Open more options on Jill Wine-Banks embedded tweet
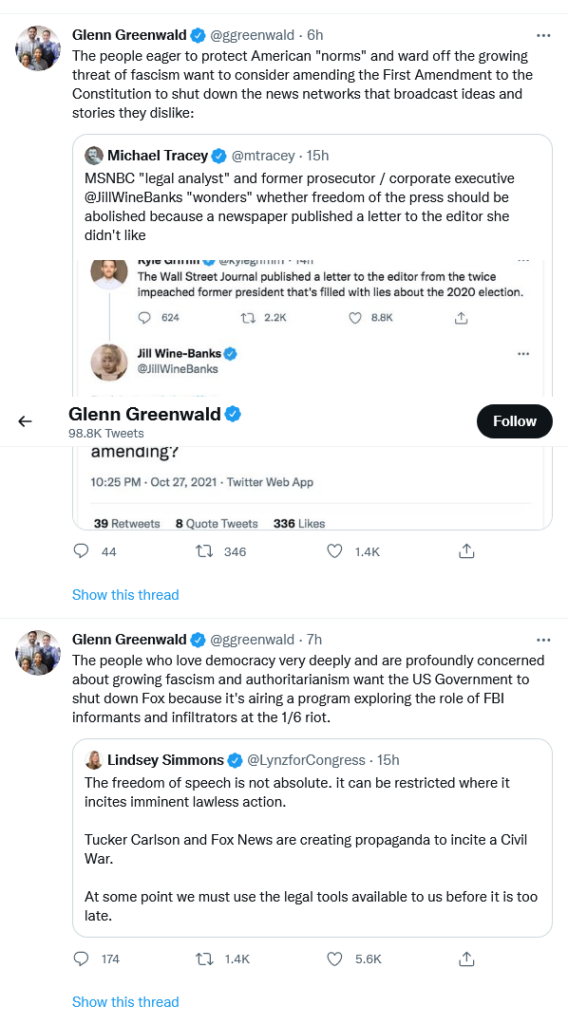Image resolution: width=568 pixels, height=1024 pixels. (523, 354)
